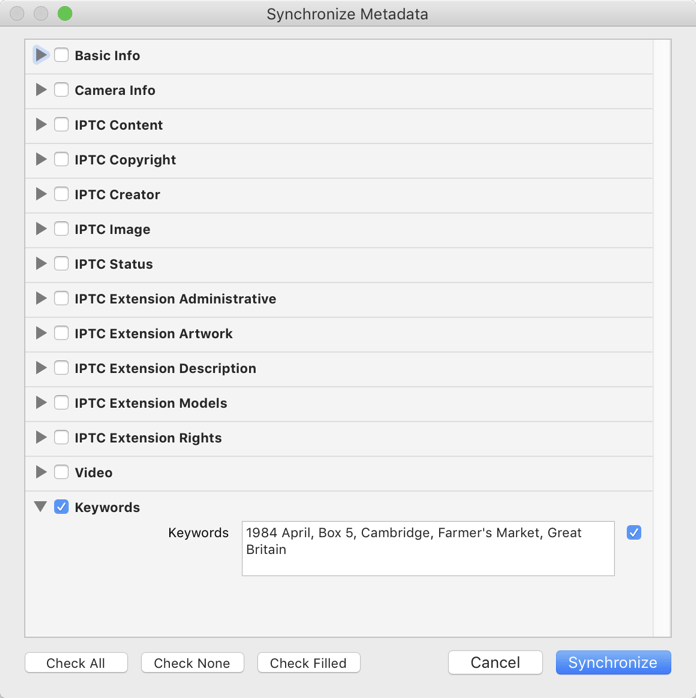The height and width of the screenshot is (698, 696).
Task: Enable the IPTC Image checkbox
Action: click(62, 229)
